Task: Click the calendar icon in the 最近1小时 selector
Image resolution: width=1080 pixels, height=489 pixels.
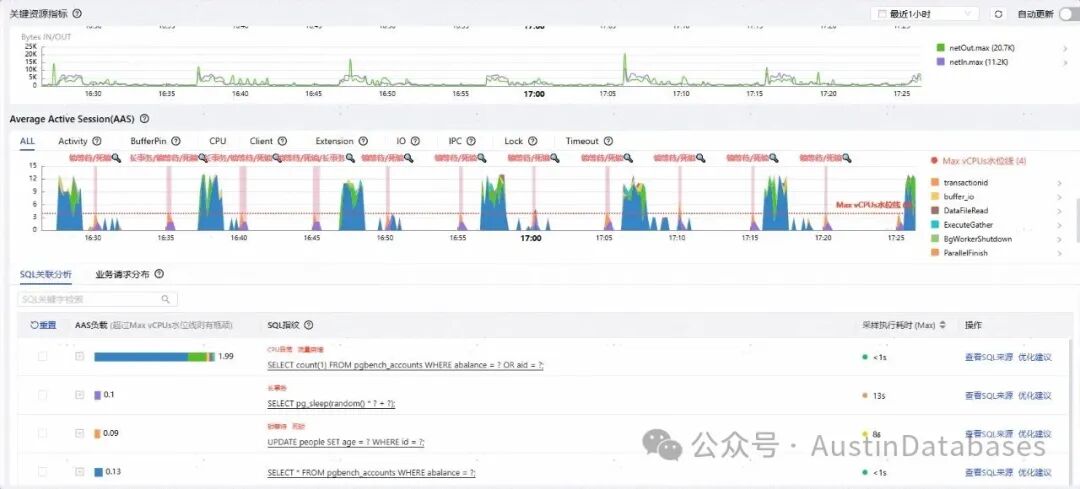Action: coord(882,14)
